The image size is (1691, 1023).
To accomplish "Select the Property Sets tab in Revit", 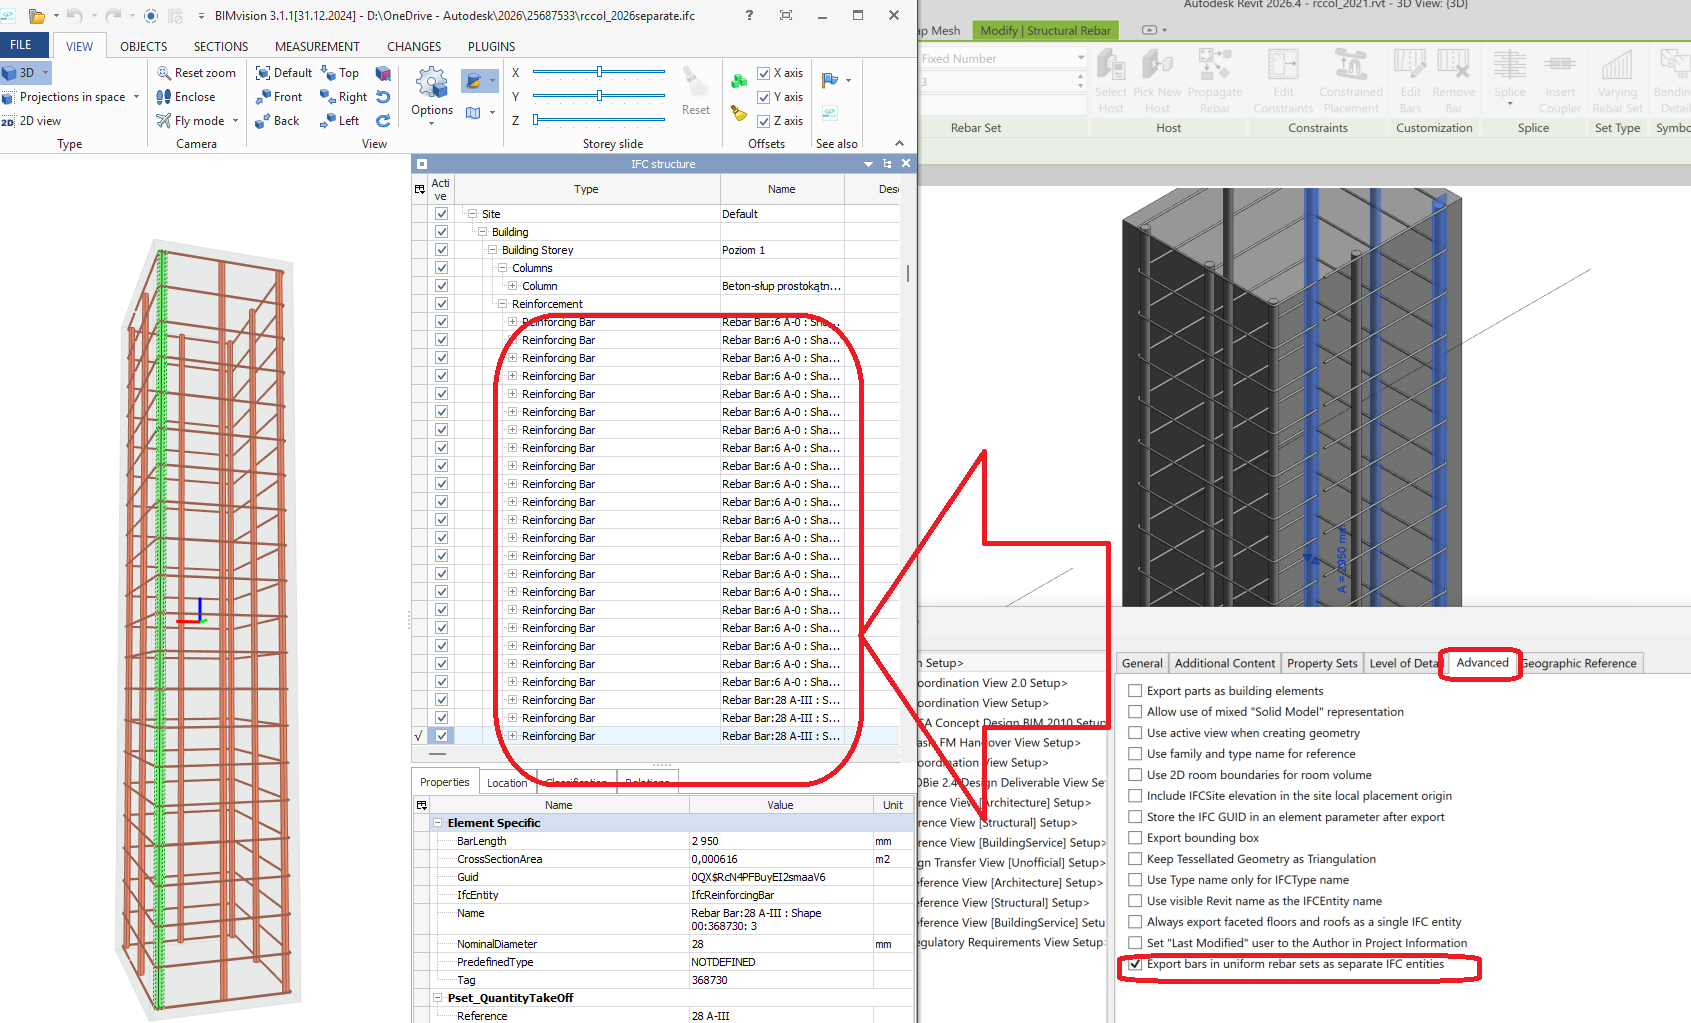I will click(x=1322, y=664).
